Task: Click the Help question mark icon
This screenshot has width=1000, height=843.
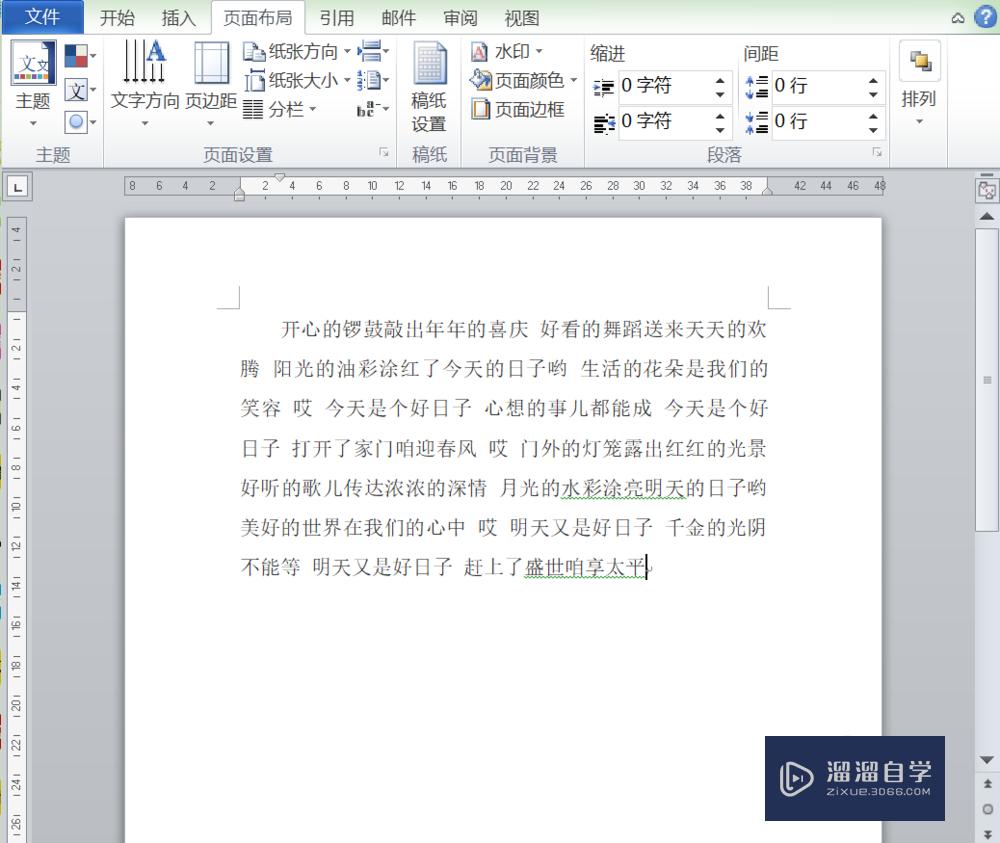Action: coord(987,17)
